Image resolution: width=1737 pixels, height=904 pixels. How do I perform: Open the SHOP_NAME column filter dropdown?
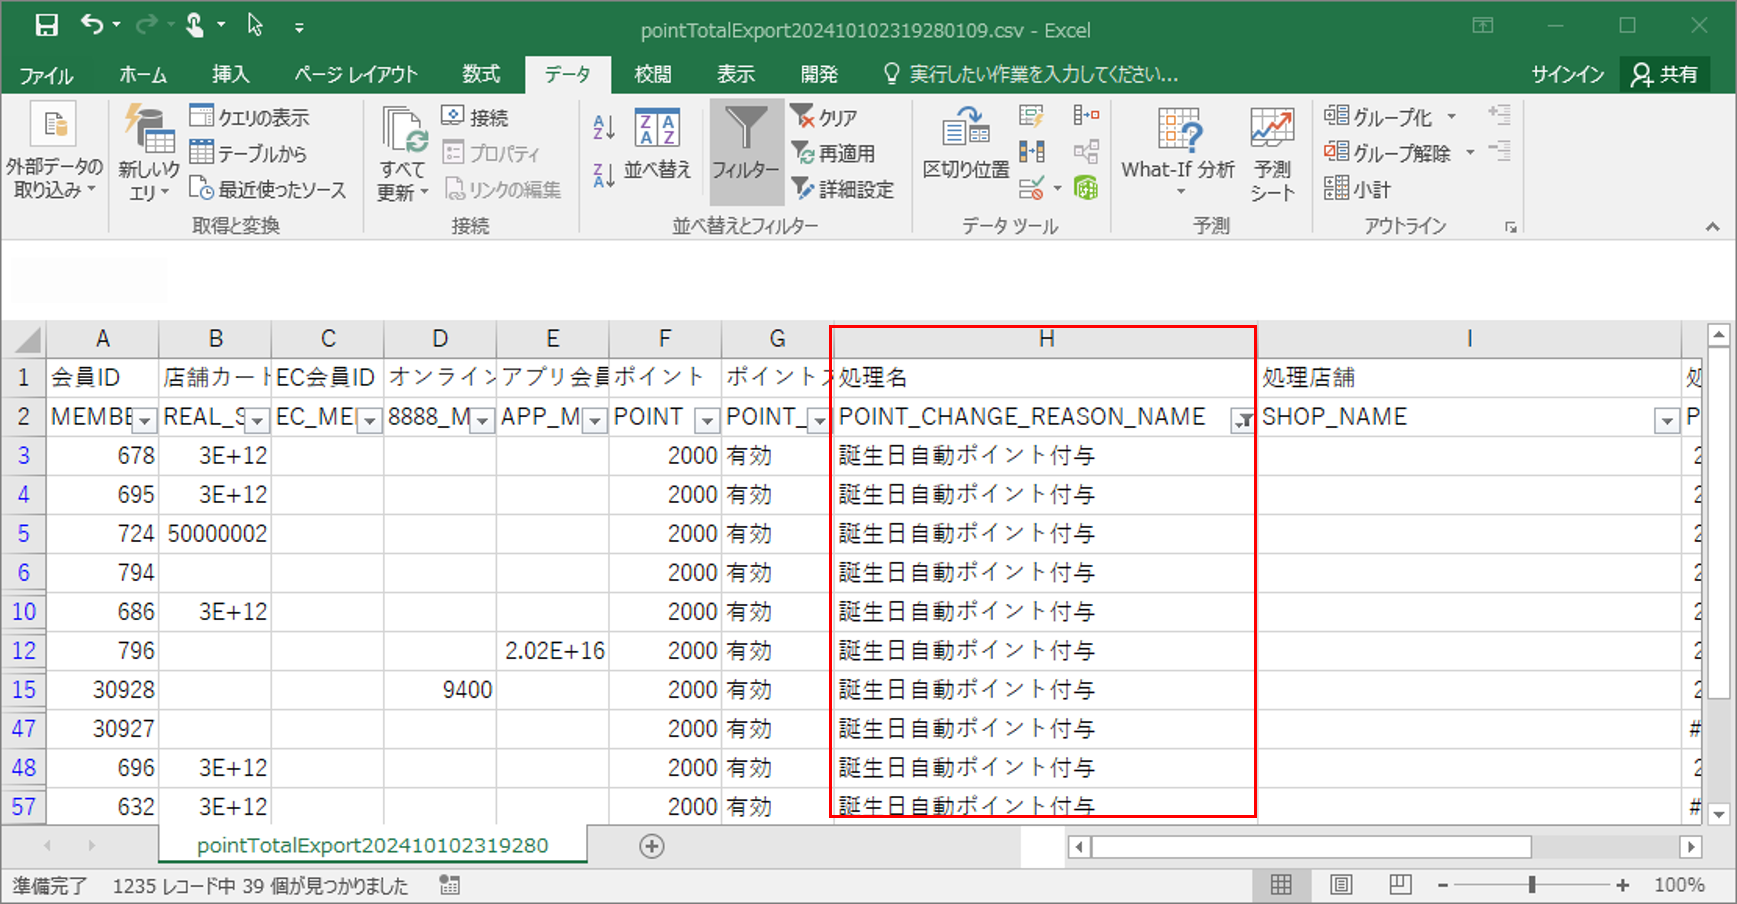pos(1665,421)
